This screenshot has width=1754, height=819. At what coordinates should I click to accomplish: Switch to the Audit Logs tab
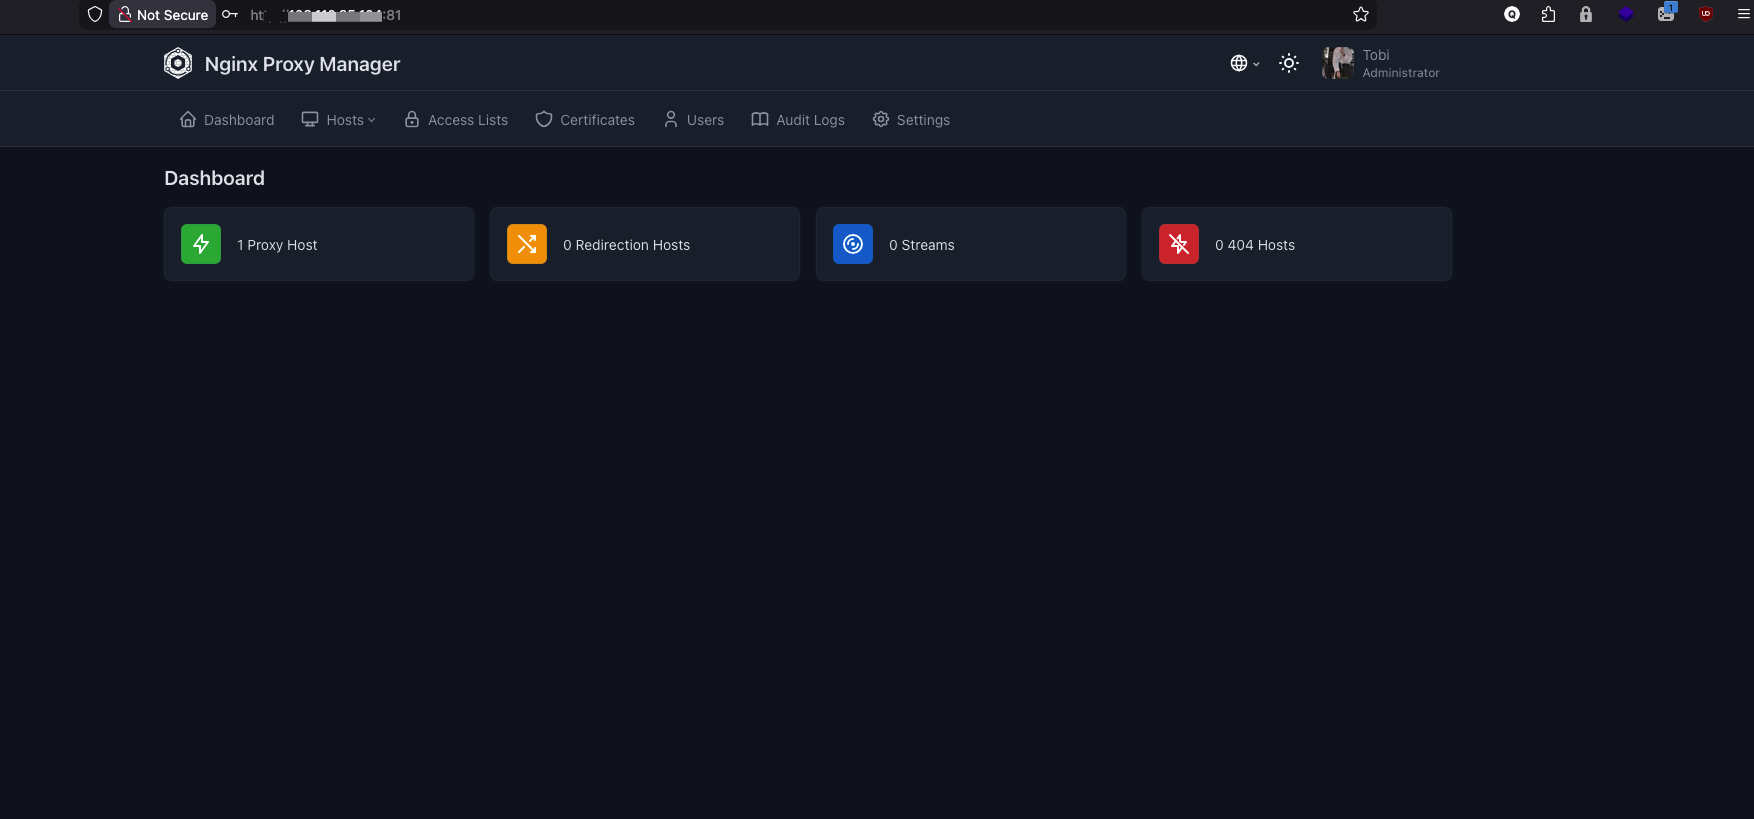(x=798, y=120)
